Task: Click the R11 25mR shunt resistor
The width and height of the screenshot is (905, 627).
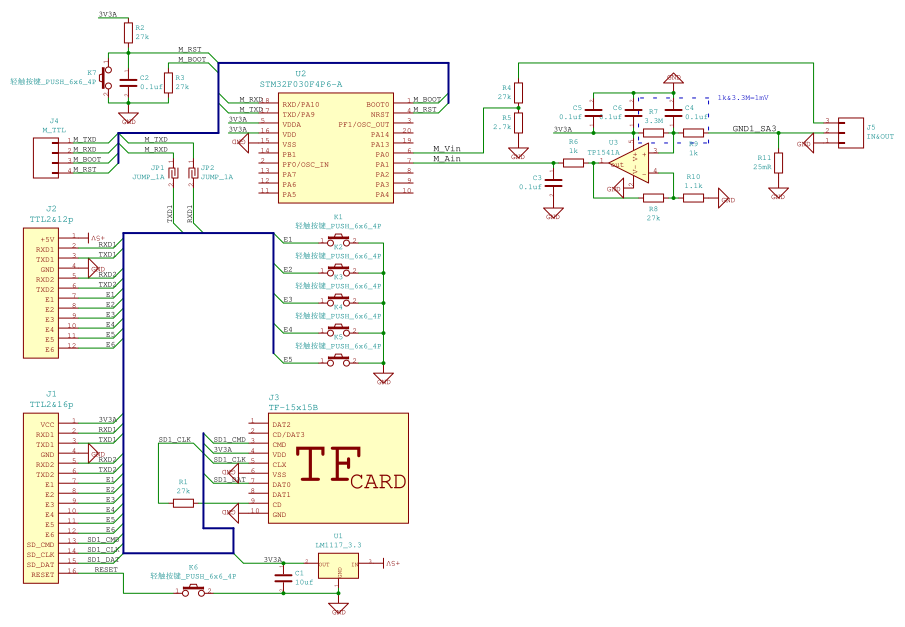Action: [778, 163]
